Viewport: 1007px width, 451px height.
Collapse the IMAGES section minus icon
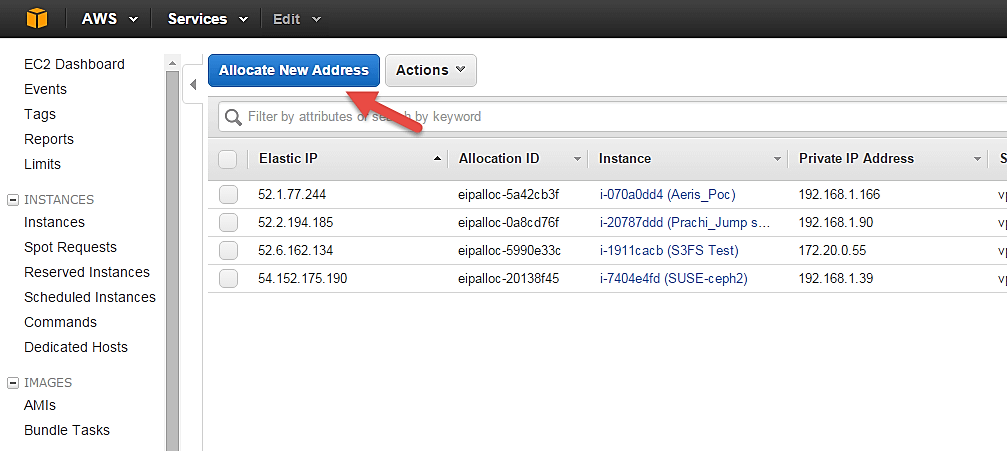click(x=13, y=383)
